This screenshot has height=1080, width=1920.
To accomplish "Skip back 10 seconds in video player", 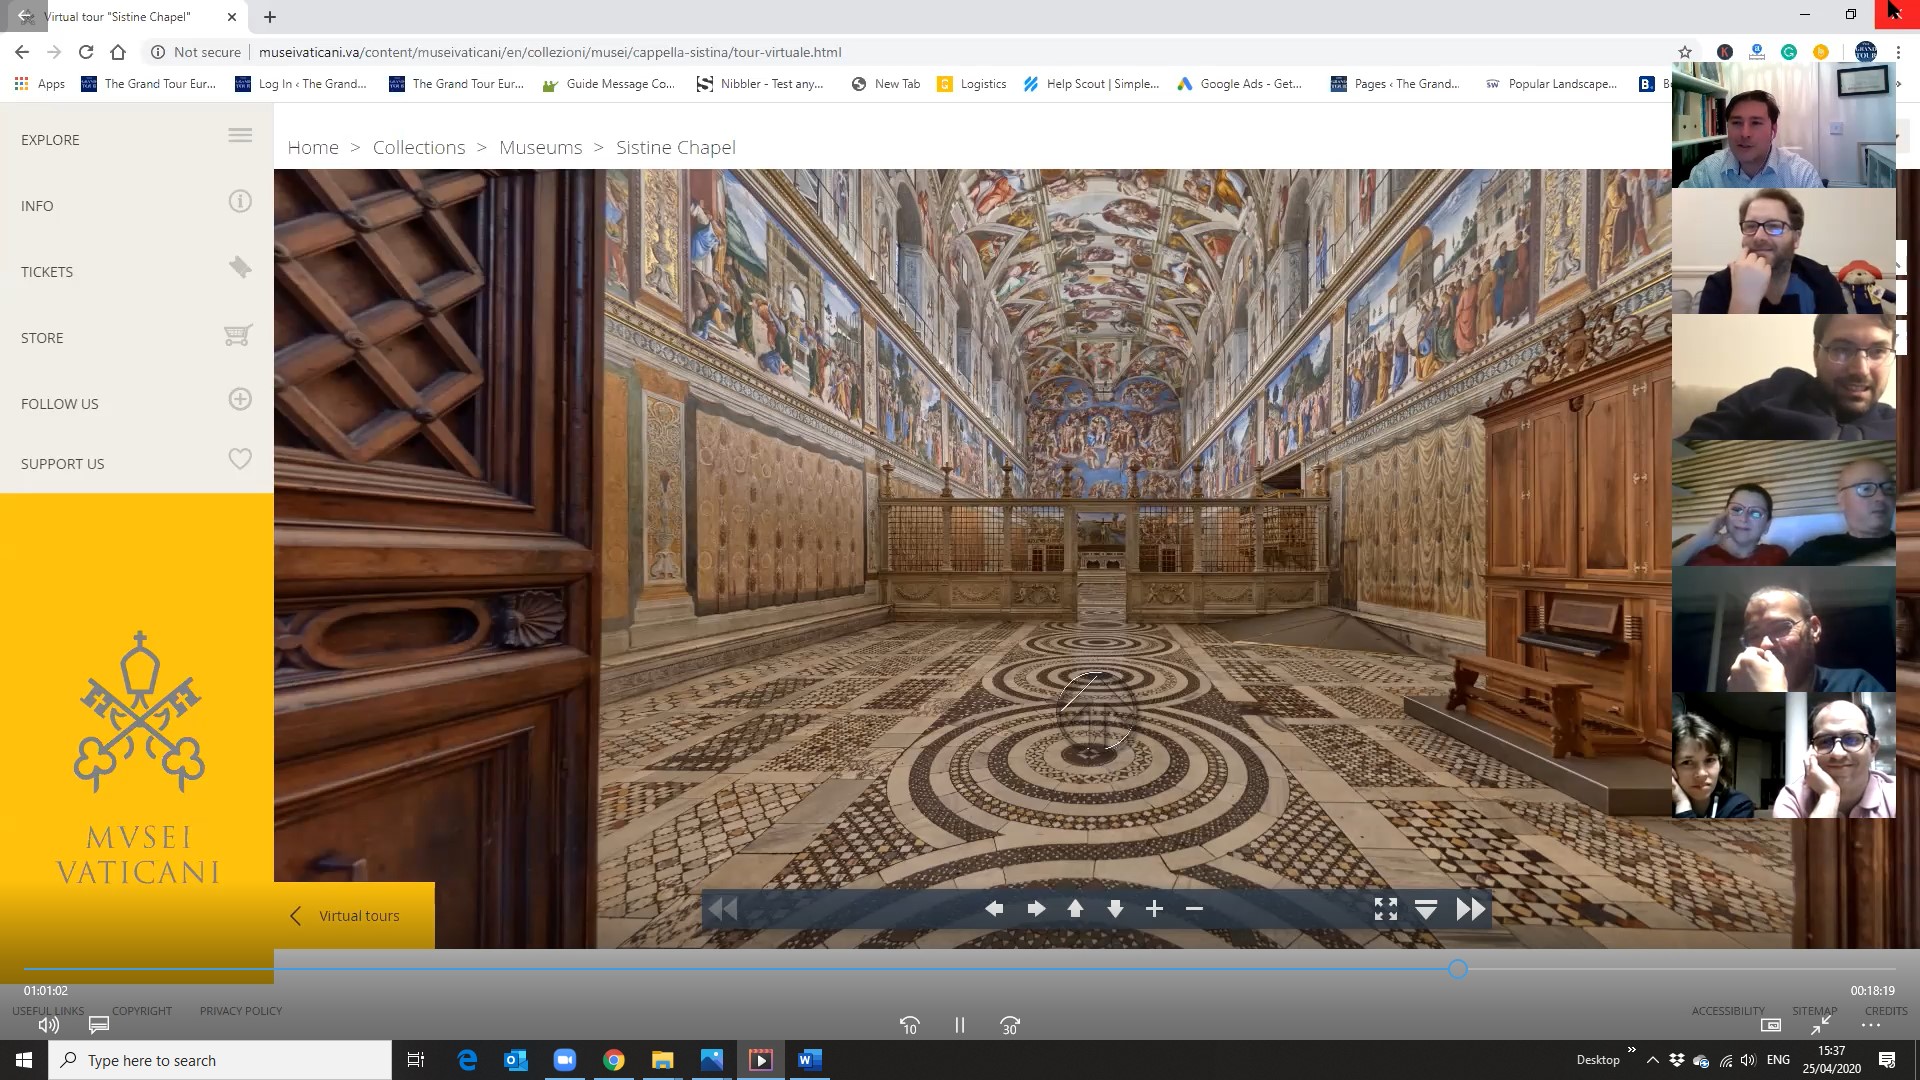I will tap(909, 1025).
